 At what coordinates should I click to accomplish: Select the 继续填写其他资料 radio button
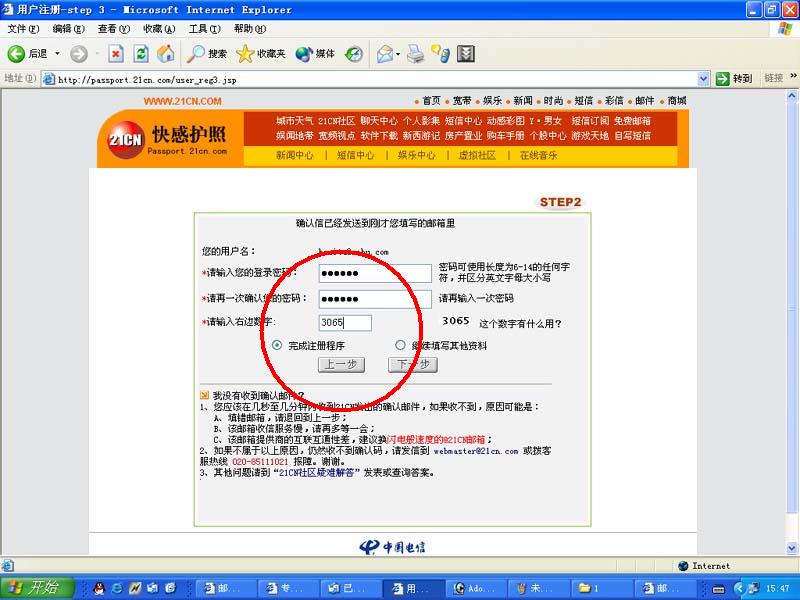pyautogui.click(x=401, y=345)
